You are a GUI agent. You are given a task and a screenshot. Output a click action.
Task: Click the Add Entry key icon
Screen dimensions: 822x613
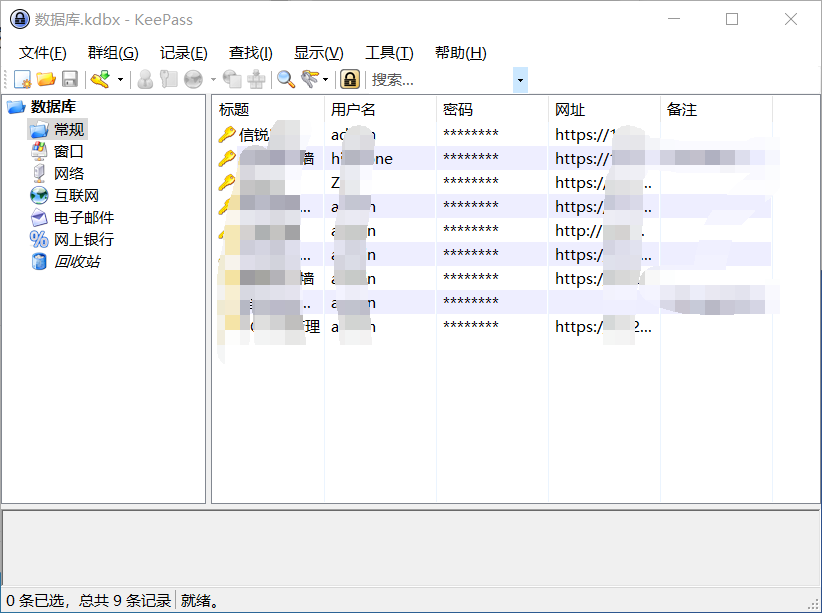100,79
